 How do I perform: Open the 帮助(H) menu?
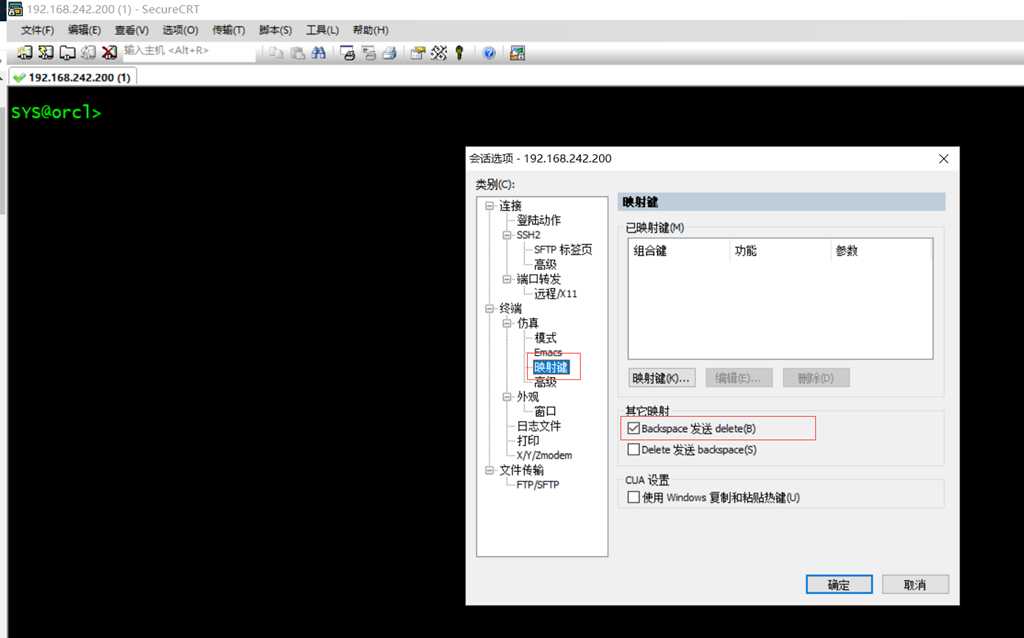[x=370, y=30]
